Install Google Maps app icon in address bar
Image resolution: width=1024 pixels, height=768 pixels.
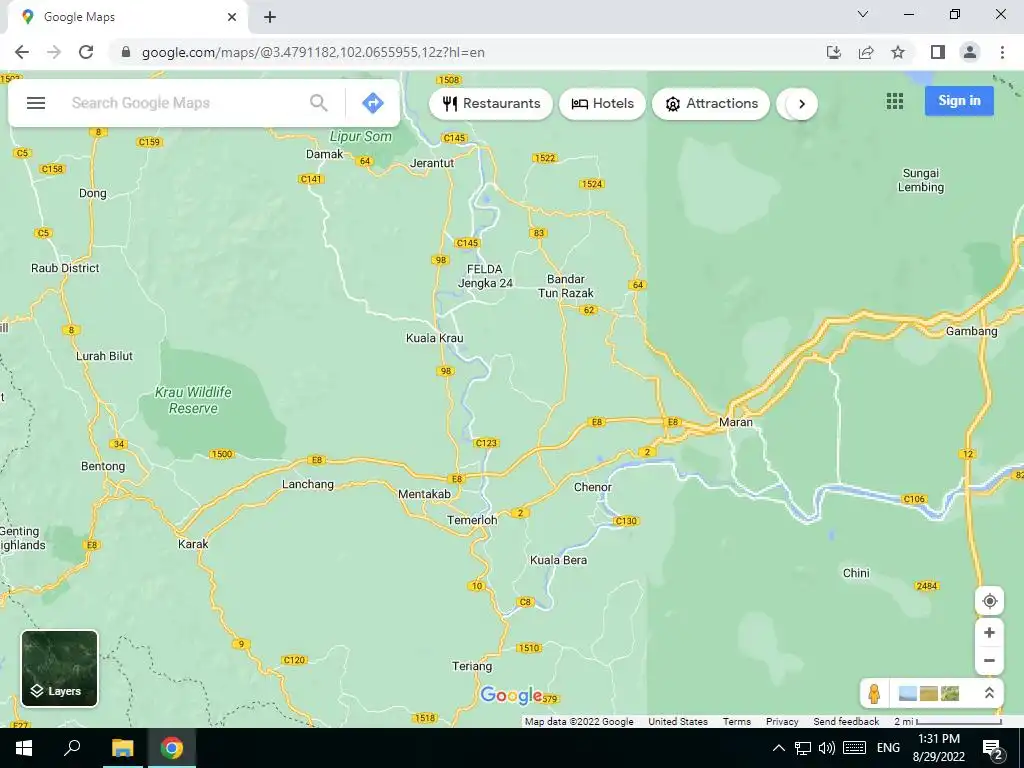(834, 52)
